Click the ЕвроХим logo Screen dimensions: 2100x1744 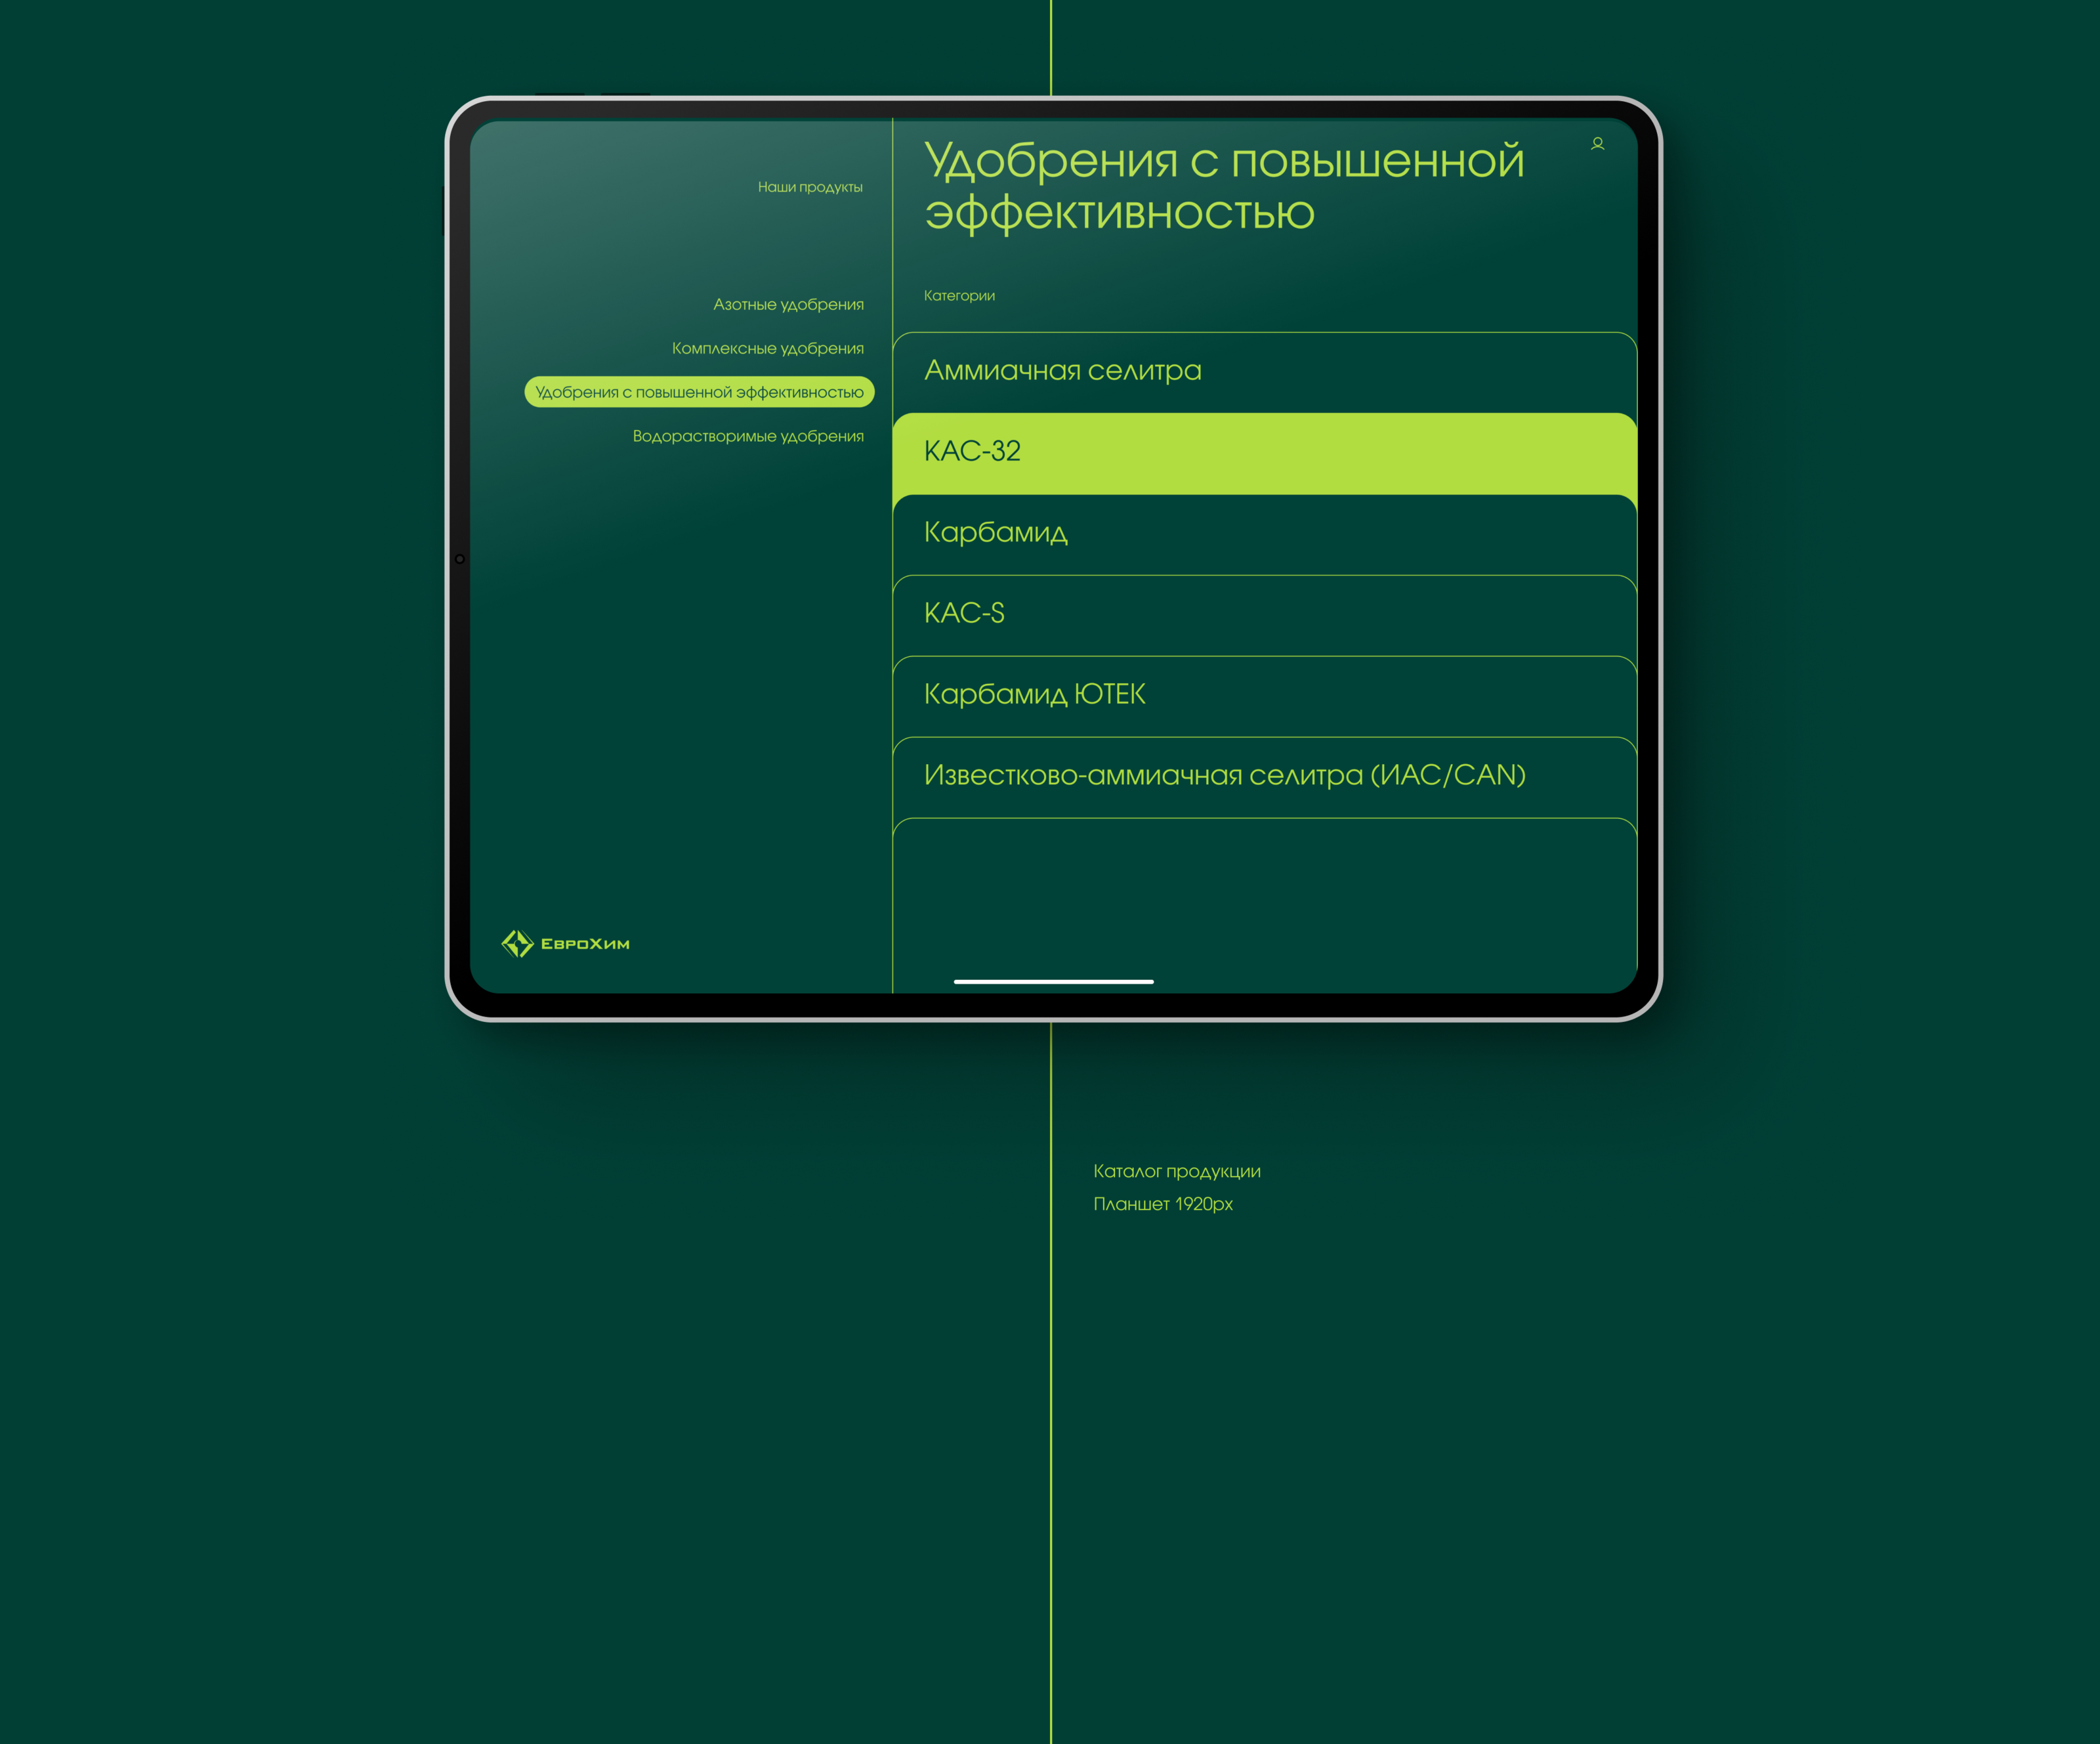coord(565,943)
